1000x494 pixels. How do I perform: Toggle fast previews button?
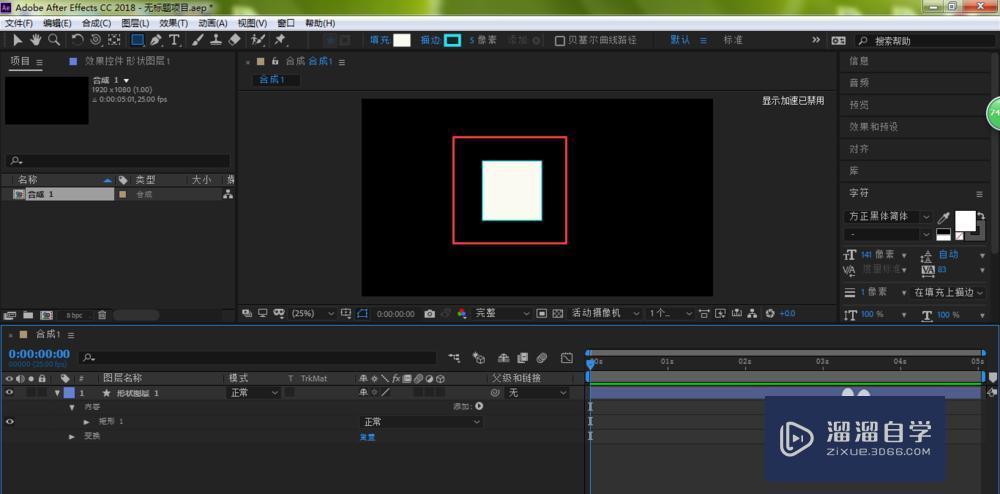click(x=720, y=314)
